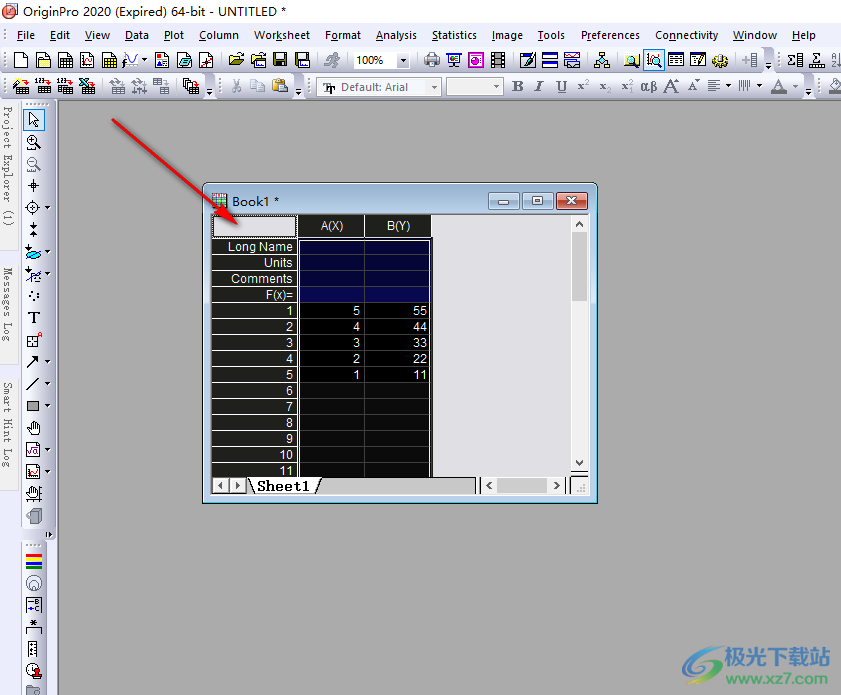This screenshot has height=695, width=841.
Task: Select column B(Y) header
Action: 398,226
